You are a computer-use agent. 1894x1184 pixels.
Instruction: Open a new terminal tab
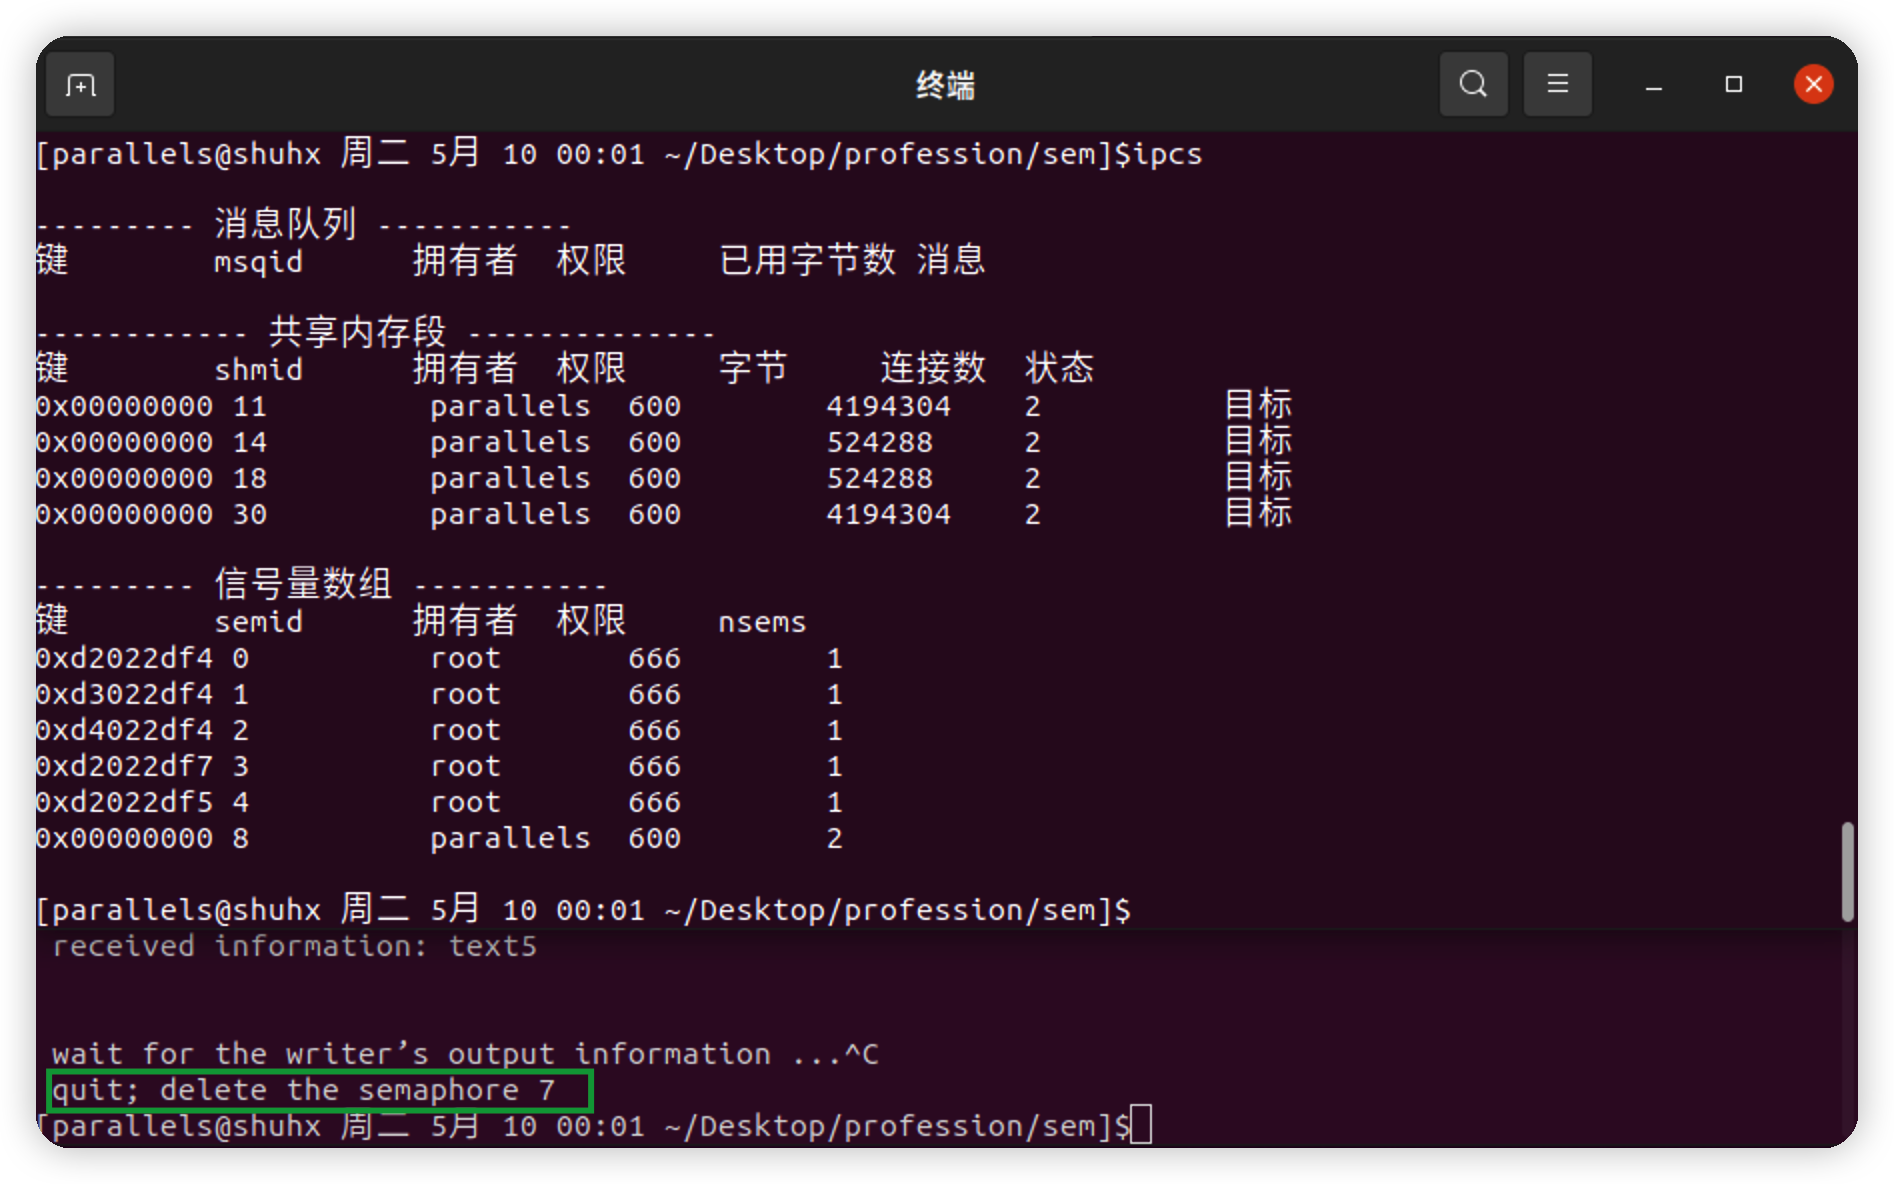click(79, 84)
